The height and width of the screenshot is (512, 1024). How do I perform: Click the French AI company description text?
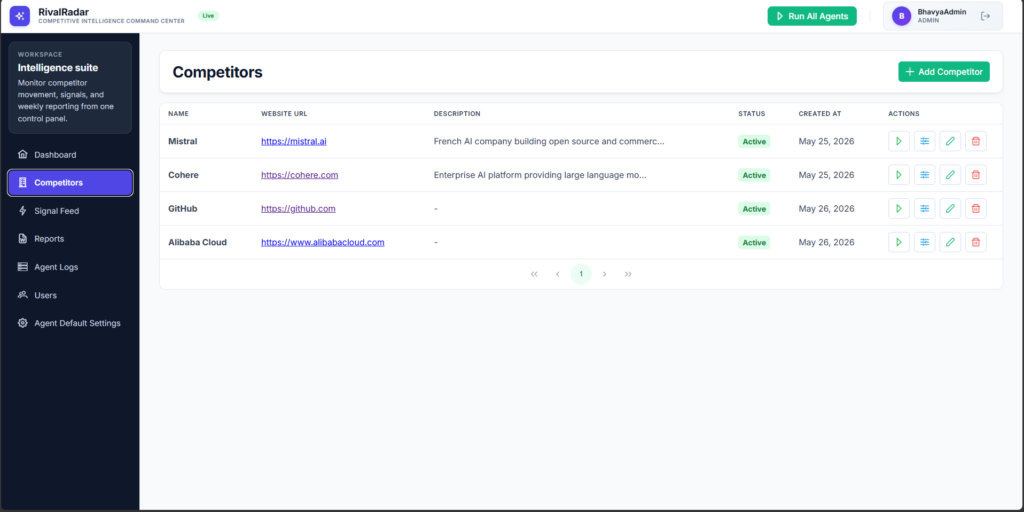[x=549, y=141]
